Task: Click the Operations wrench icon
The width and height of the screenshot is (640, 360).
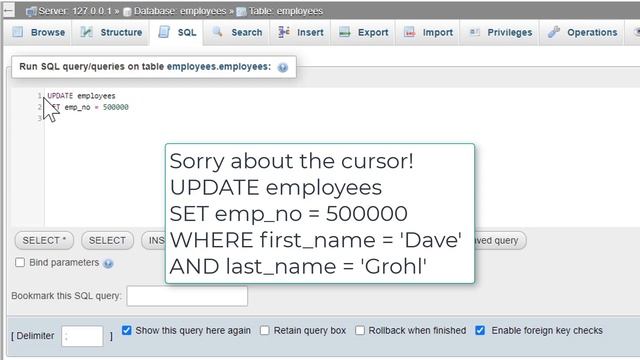Action: (553, 32)
